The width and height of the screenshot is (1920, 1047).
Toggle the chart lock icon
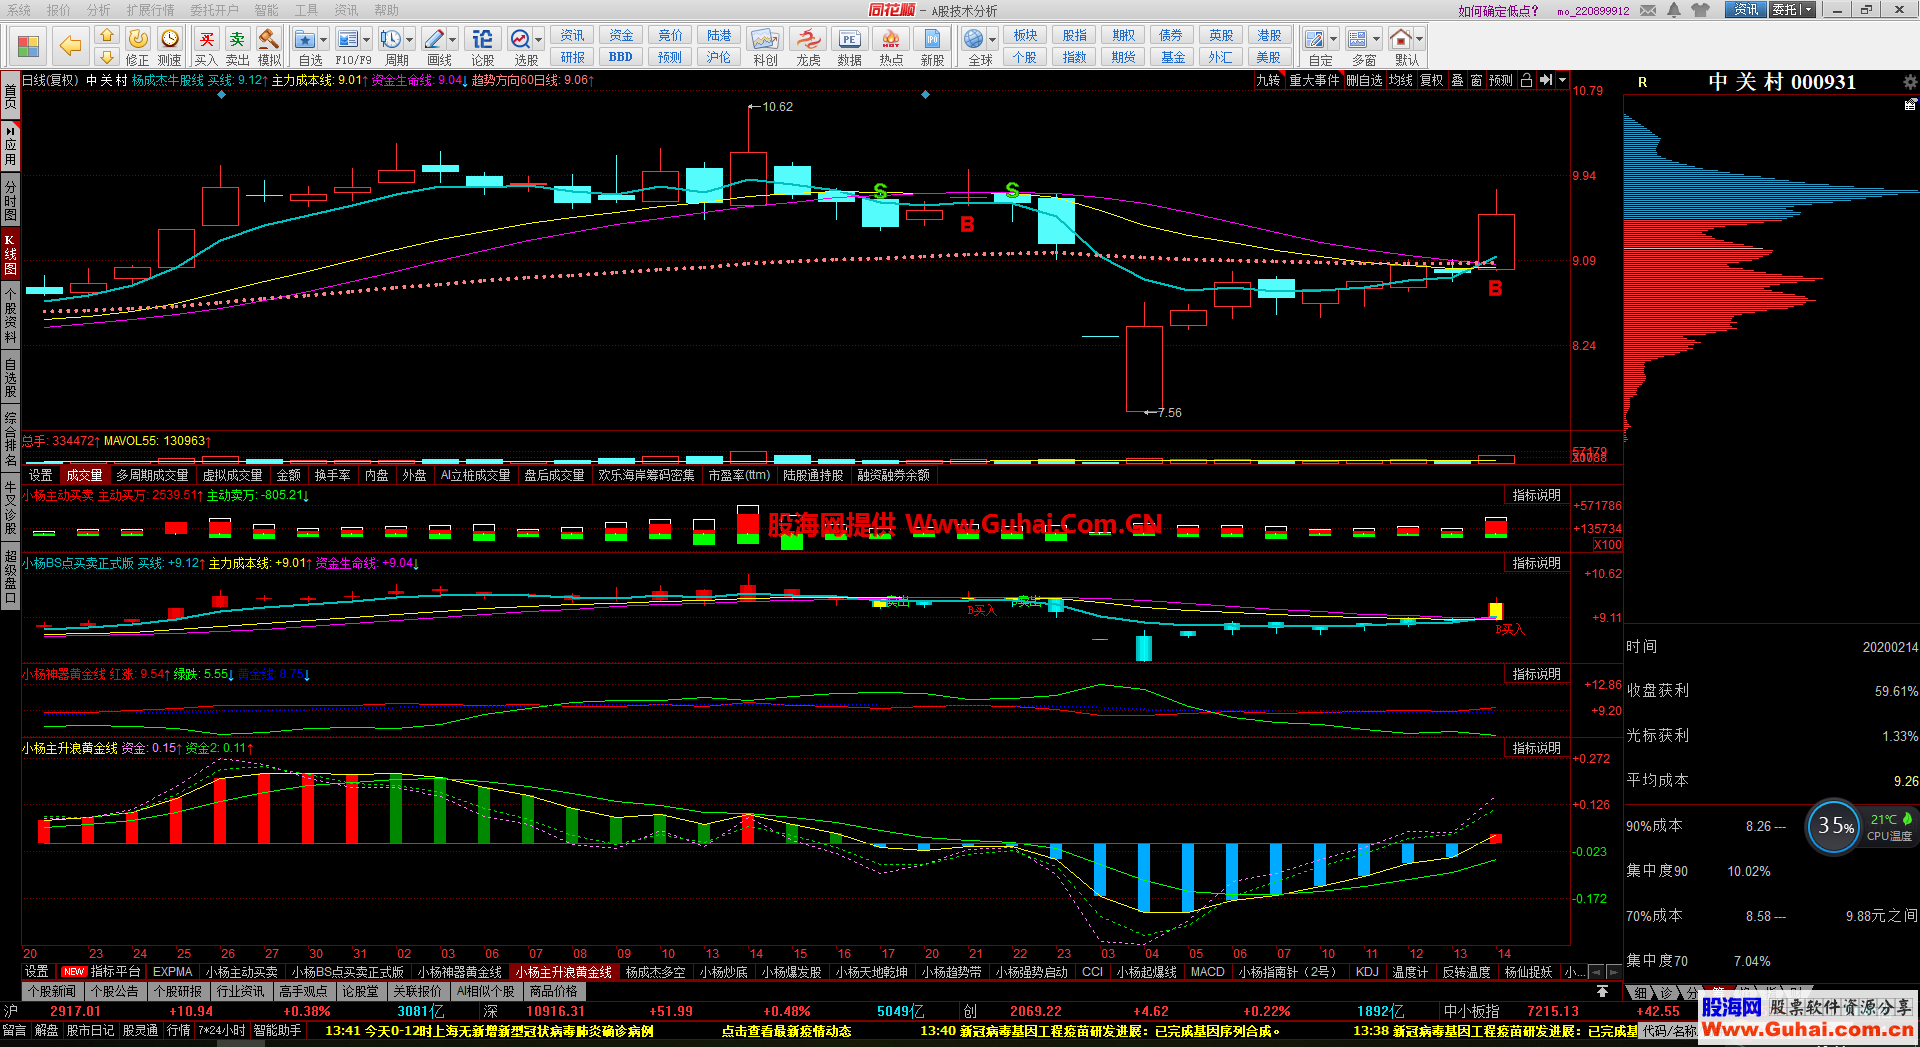point(1526,80)
